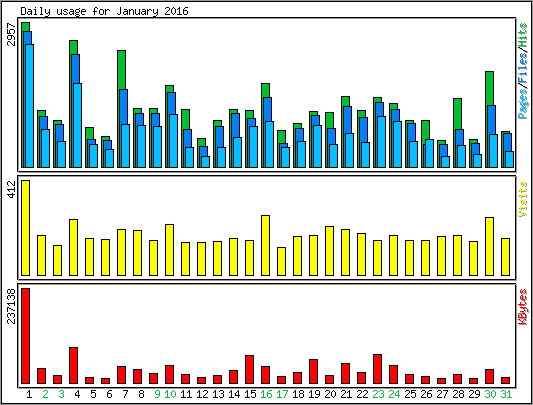Viewport: 533px width, 405px height.
Task: Click the day 16 hits bar group
Action: [267, 125]
